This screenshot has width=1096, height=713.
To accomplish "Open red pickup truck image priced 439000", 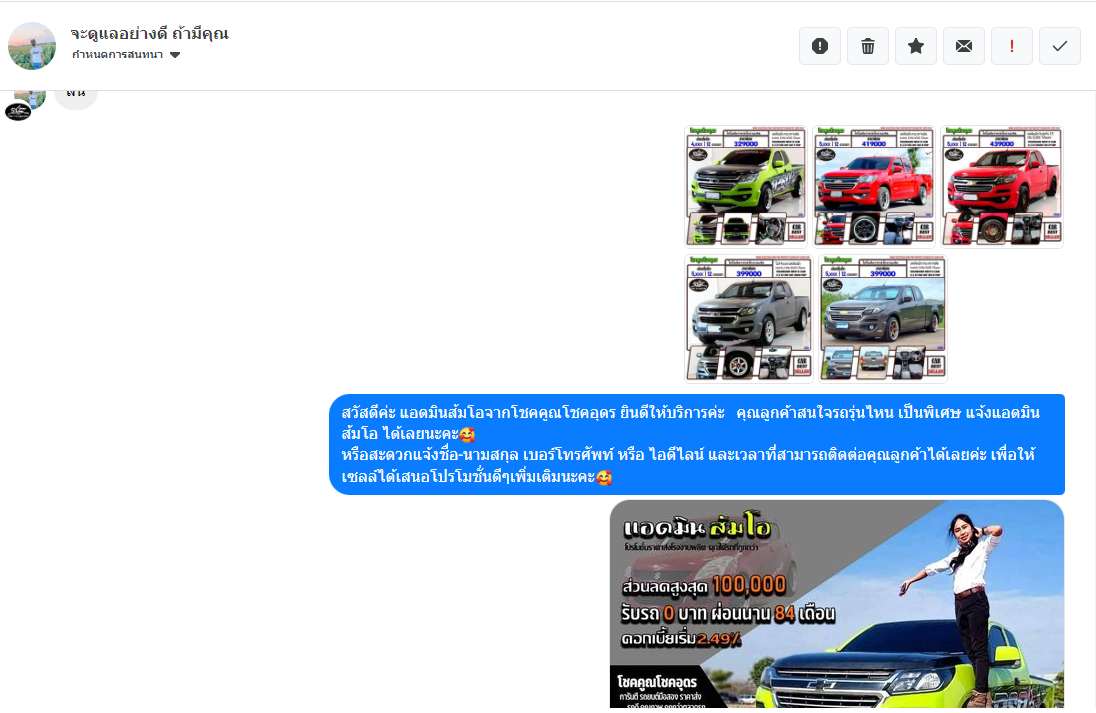I will tap(1002, 187).
